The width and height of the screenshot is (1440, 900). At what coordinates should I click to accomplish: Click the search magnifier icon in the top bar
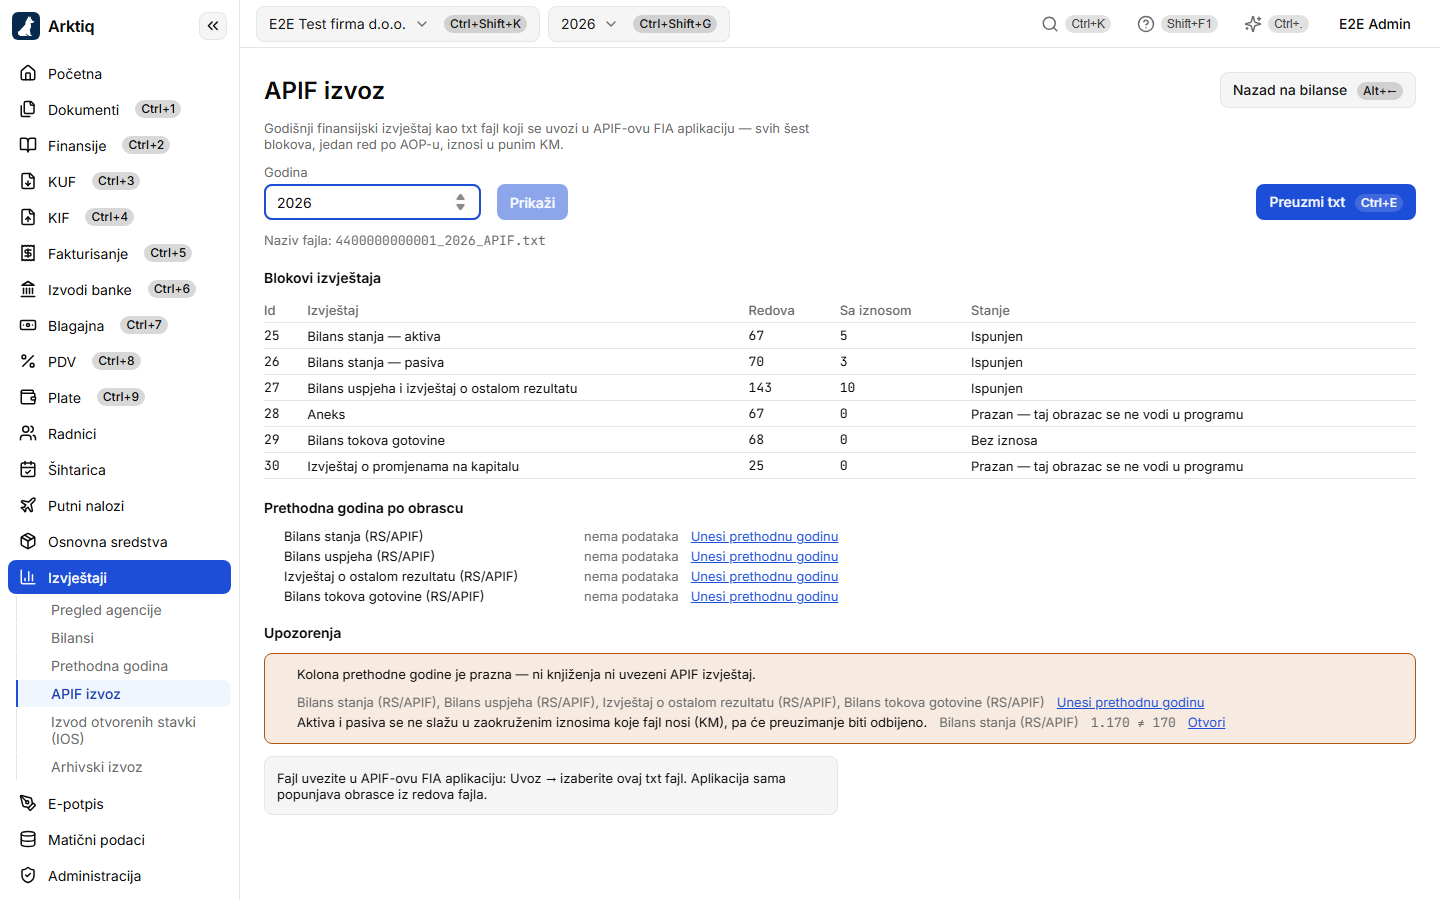coord(1049,24)
